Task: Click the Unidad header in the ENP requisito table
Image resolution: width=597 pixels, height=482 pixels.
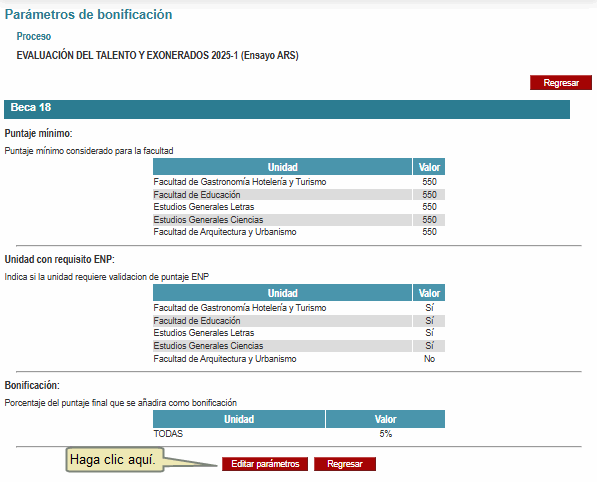Action: 283,293
